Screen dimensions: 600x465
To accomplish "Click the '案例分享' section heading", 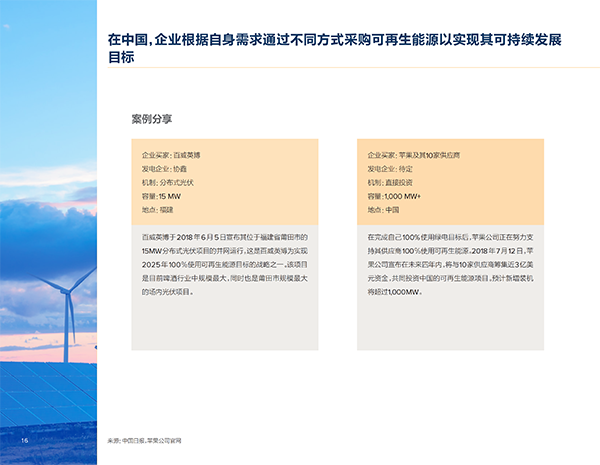I will click(x=152, y=119).
